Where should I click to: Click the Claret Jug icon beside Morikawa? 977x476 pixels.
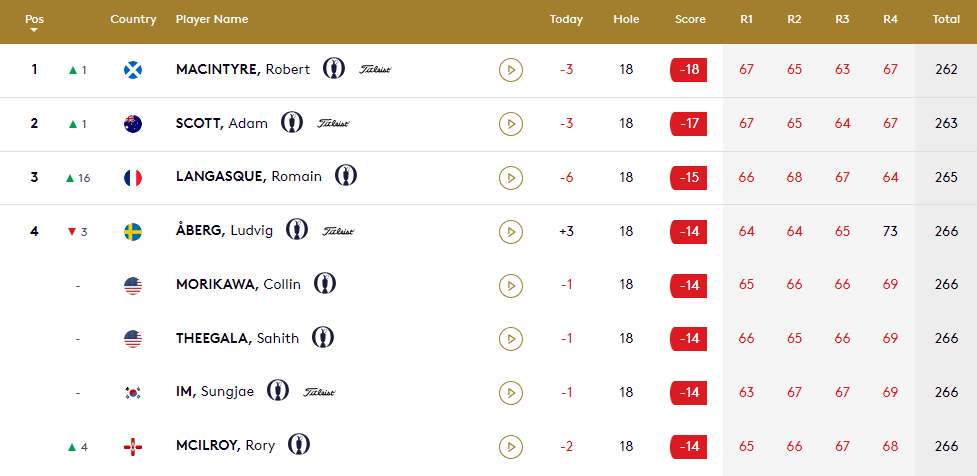[325, 283]
